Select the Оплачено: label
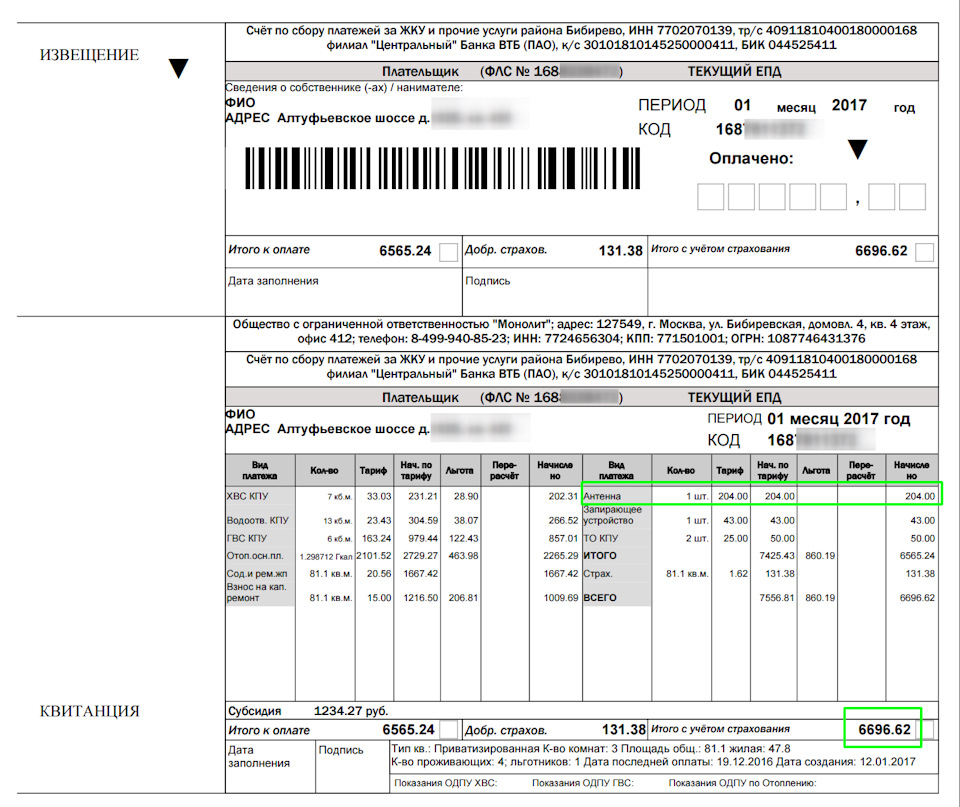This screenshot has width=960, height=807. tap(751, 159)
